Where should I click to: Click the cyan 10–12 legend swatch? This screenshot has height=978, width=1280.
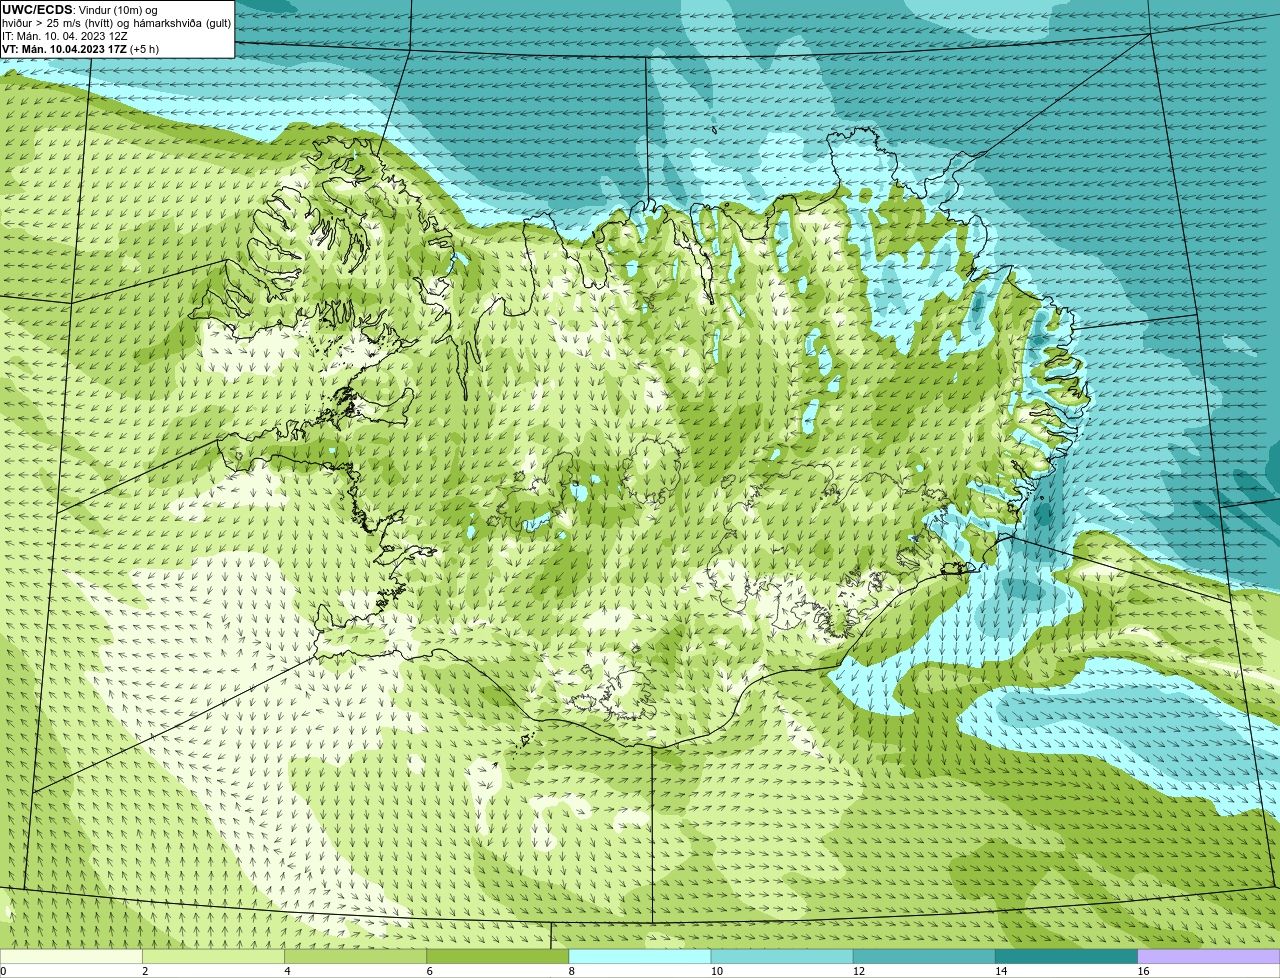click(782, 957)
